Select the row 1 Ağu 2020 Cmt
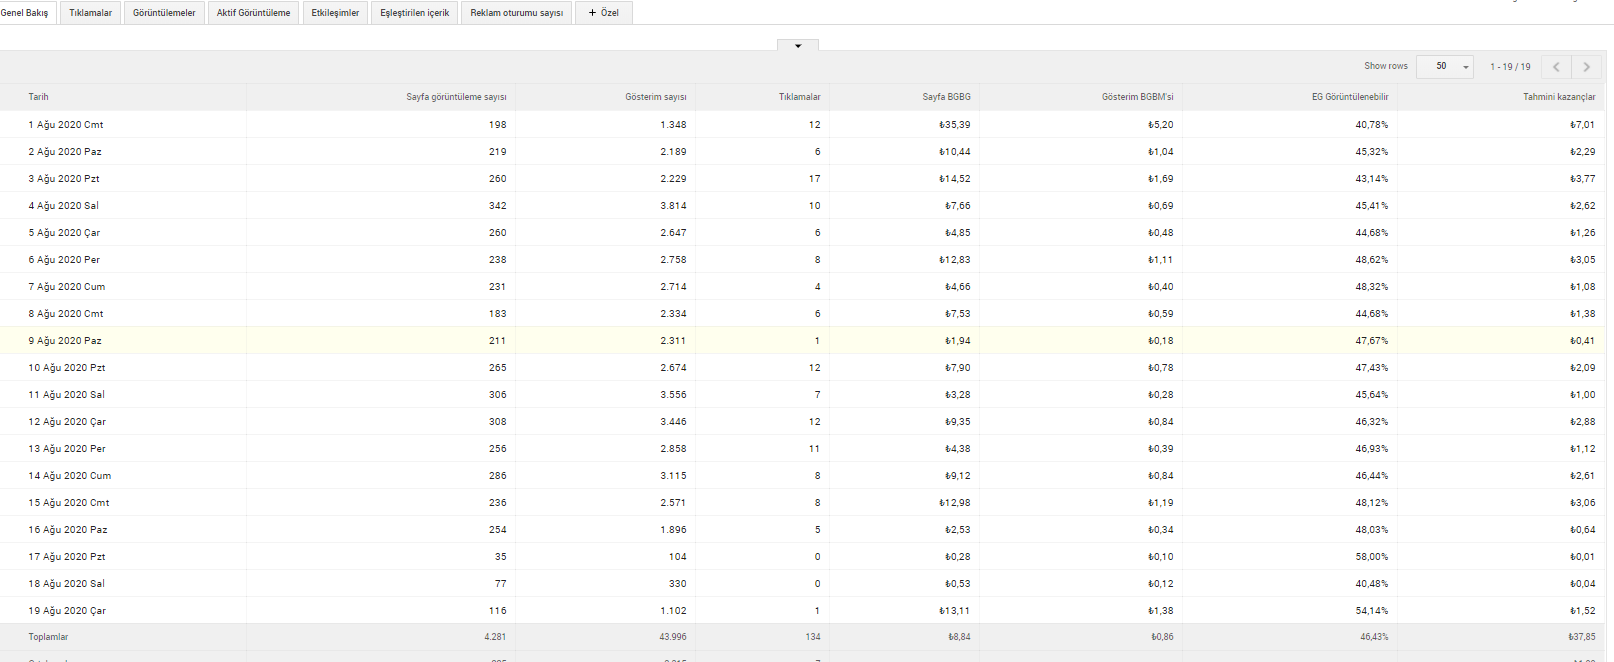The image size is (1614, 662). coord(803,125)
